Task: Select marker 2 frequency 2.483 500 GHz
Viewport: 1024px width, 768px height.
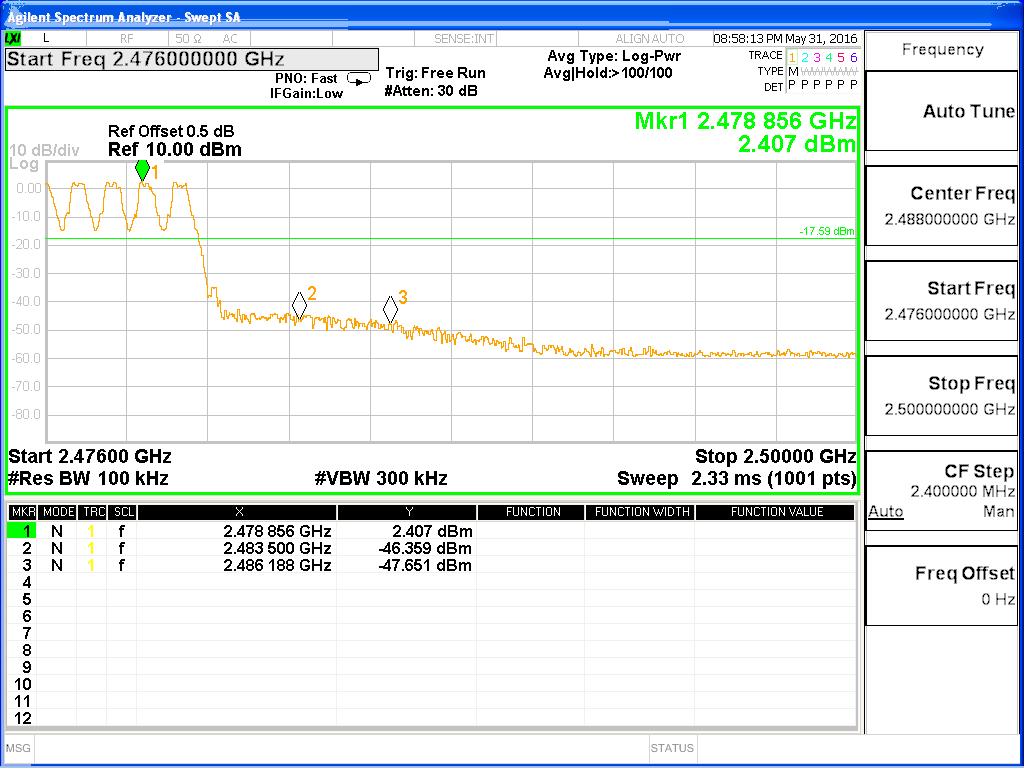Action: (277, 548)
